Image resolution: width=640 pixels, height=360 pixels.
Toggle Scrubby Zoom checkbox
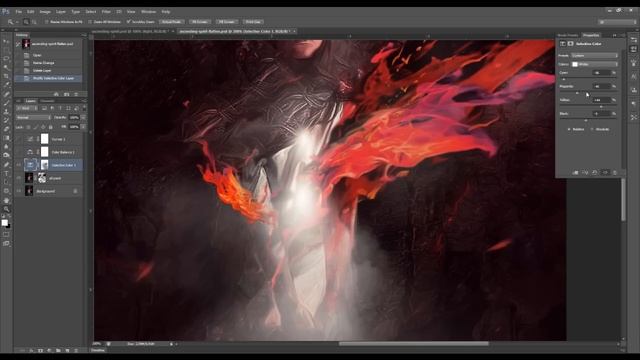click(129, 22)
